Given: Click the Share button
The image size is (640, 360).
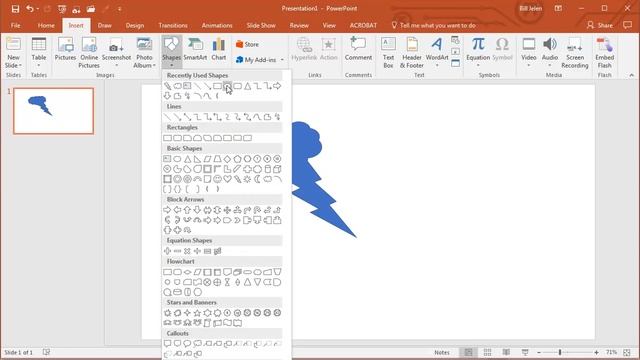Looking at the screenshot, I should [600, 25].
